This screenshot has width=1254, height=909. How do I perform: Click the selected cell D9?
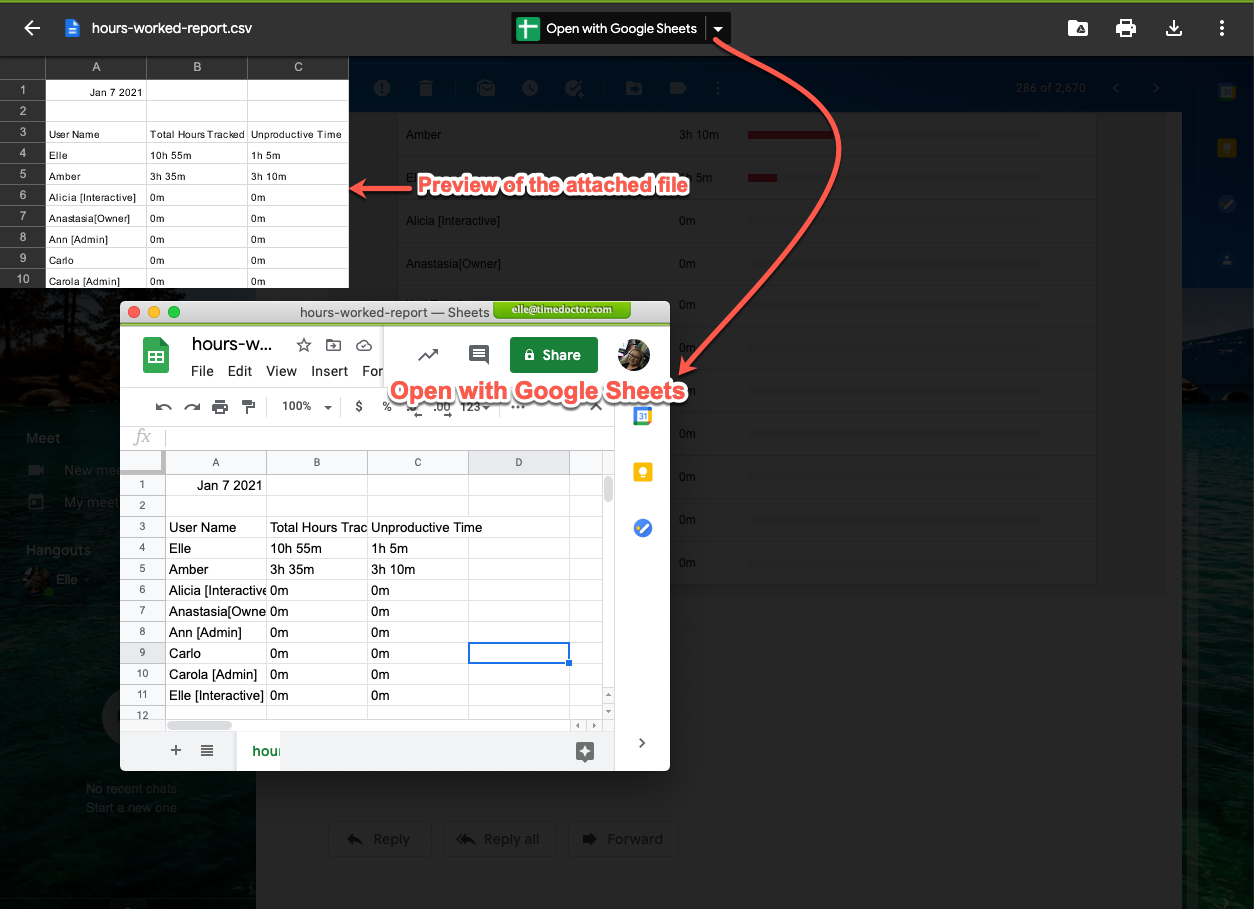pos(519,653)
